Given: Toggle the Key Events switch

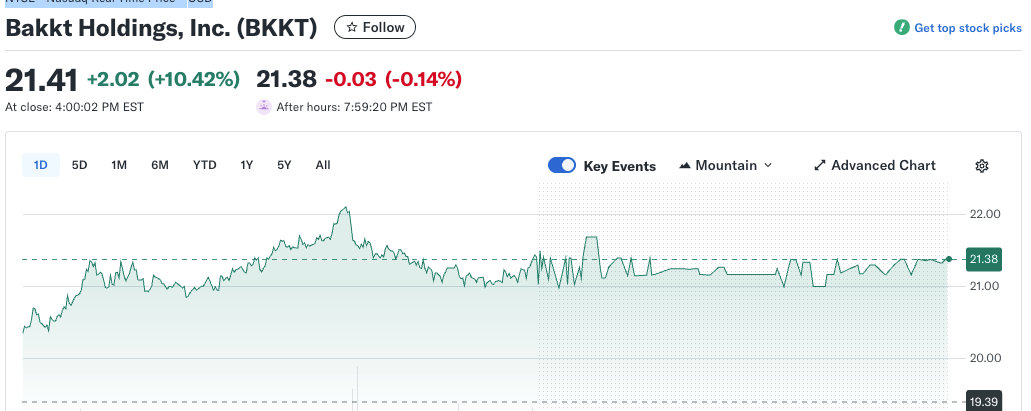Looking at the screenshot, I should [562, 166].
